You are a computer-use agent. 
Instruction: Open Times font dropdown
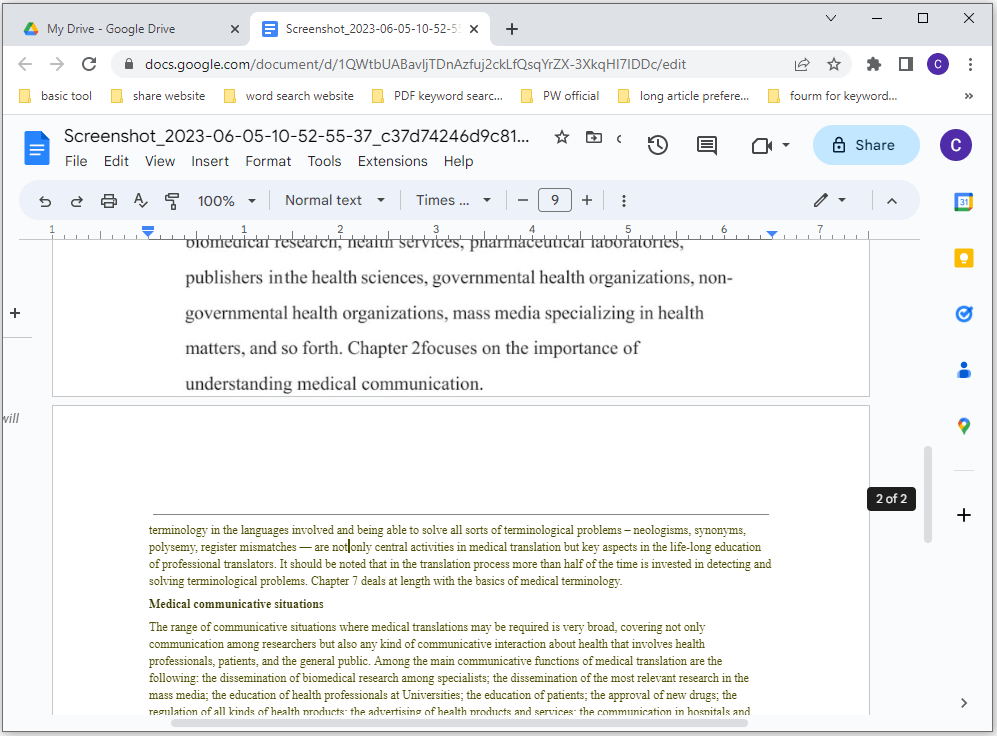[453, 200]
